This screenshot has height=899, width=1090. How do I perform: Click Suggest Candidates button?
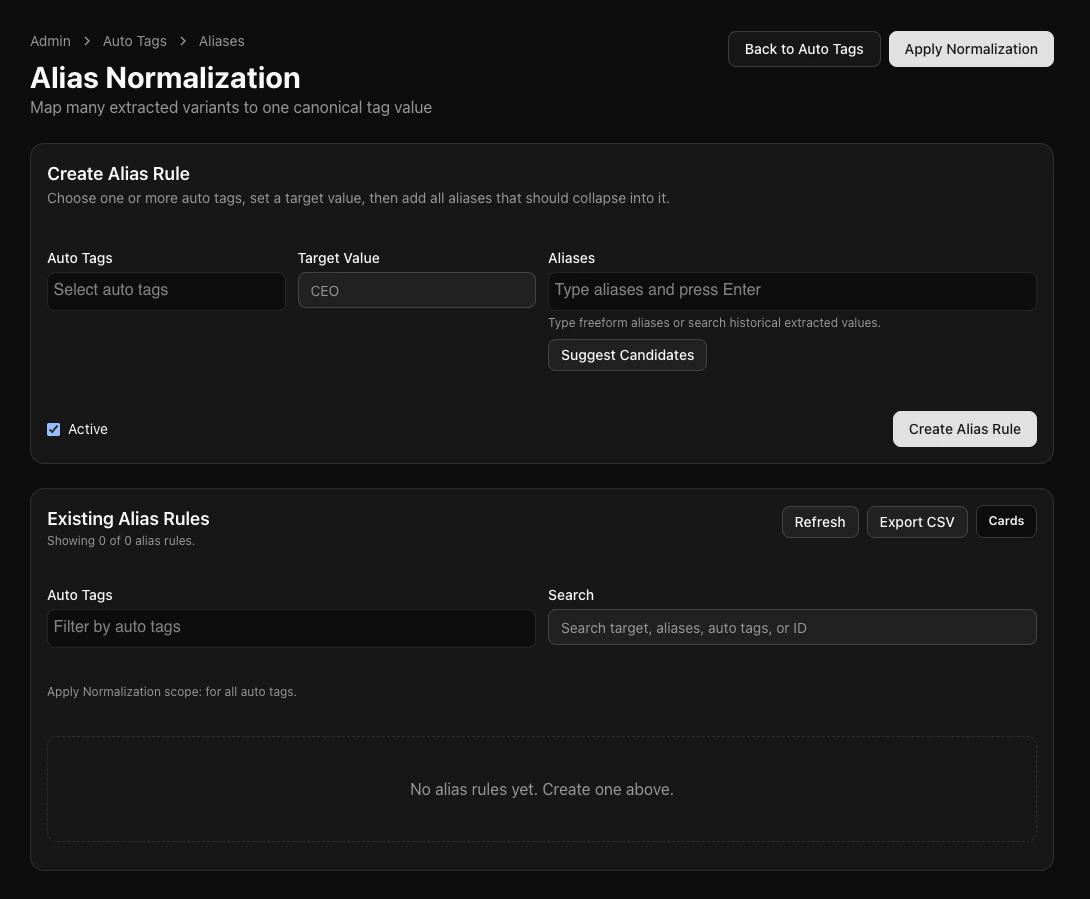[x=627, y=355]
